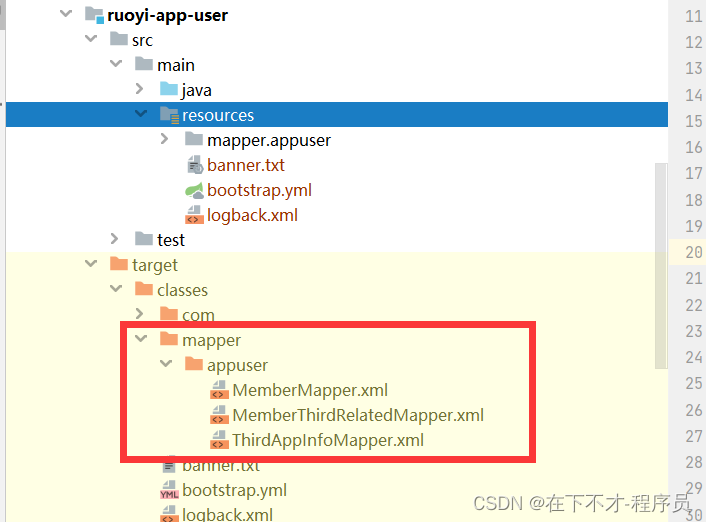This screenshot has height=522, width=706.
Task: Select the test folder label
Action: pyautogui.click(x=171, y=240)
